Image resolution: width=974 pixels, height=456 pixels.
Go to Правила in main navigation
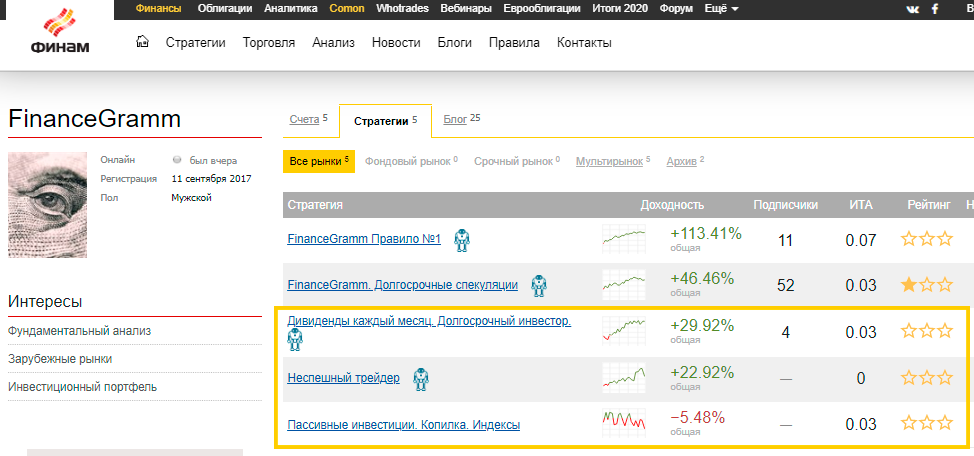[x=514, y=43]
